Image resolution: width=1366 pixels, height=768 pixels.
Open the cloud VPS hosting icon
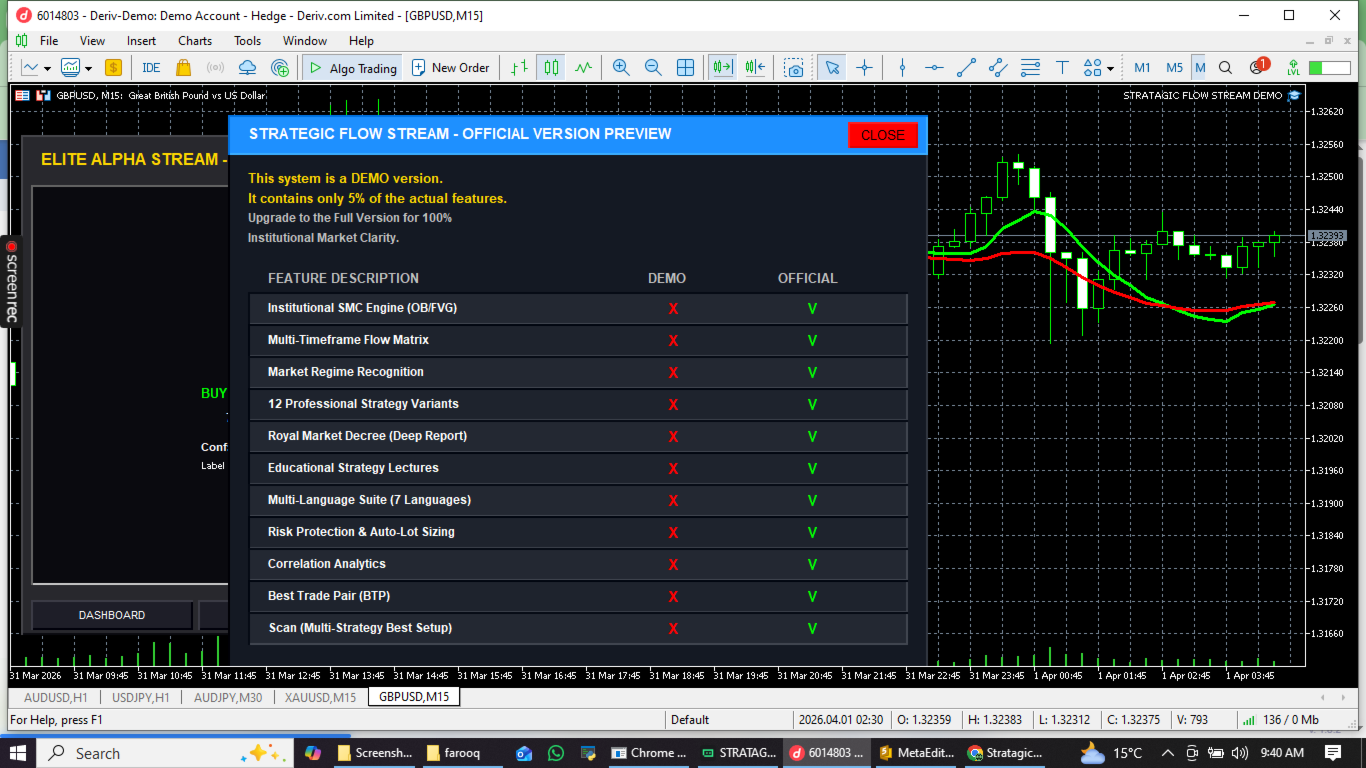coord(247,68)
